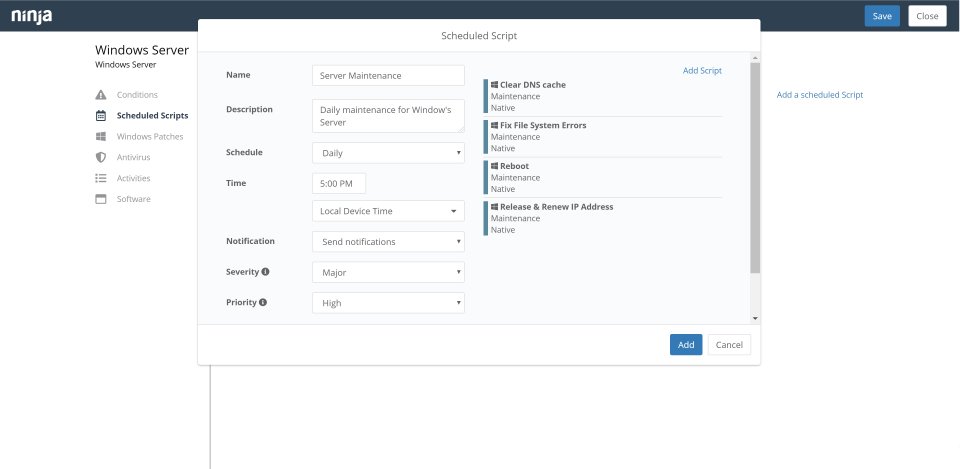
Task: Click the Name input field
Action: 388,76
